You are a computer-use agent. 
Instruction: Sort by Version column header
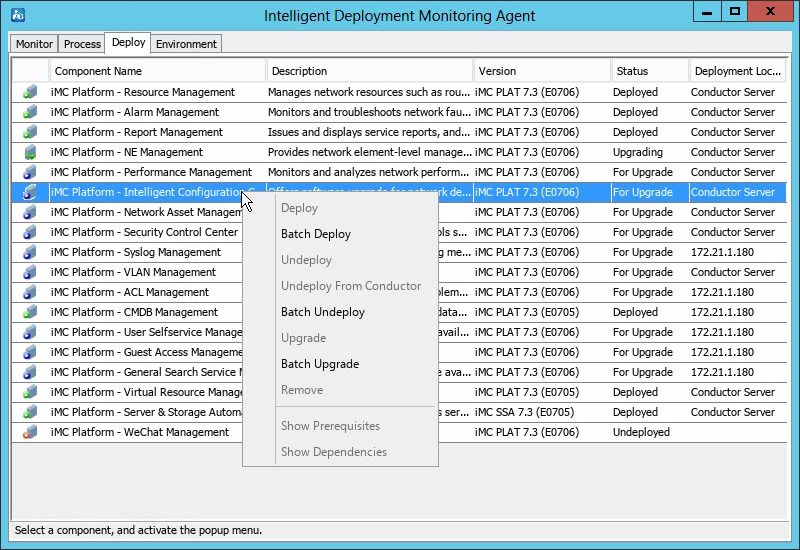[x=542, y=71]
